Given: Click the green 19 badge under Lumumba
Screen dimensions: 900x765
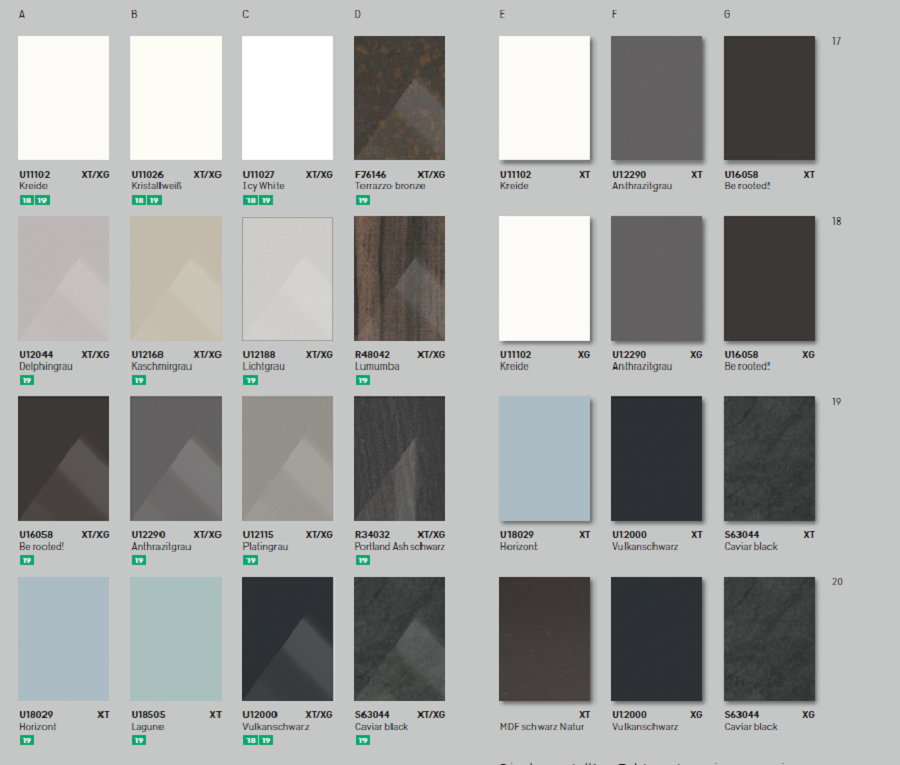Looking at the screenshot, I should pyautogui.click(x=361, y=380).
